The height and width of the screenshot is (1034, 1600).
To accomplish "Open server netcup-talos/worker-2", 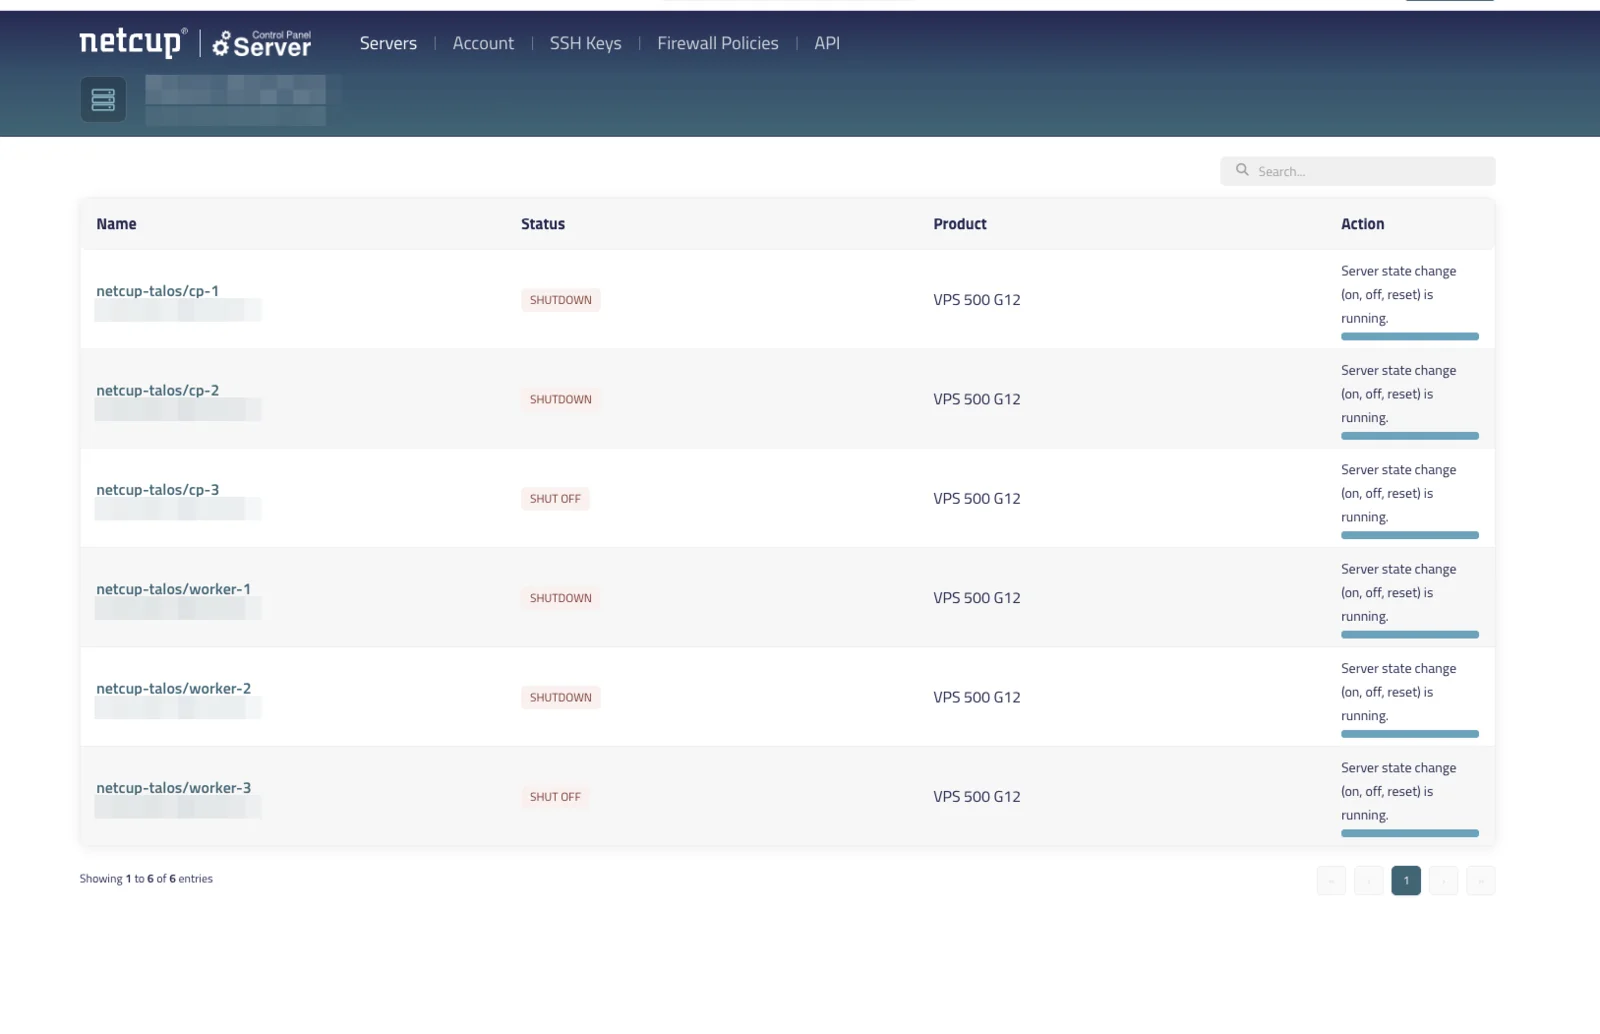I will coord(173,688).
